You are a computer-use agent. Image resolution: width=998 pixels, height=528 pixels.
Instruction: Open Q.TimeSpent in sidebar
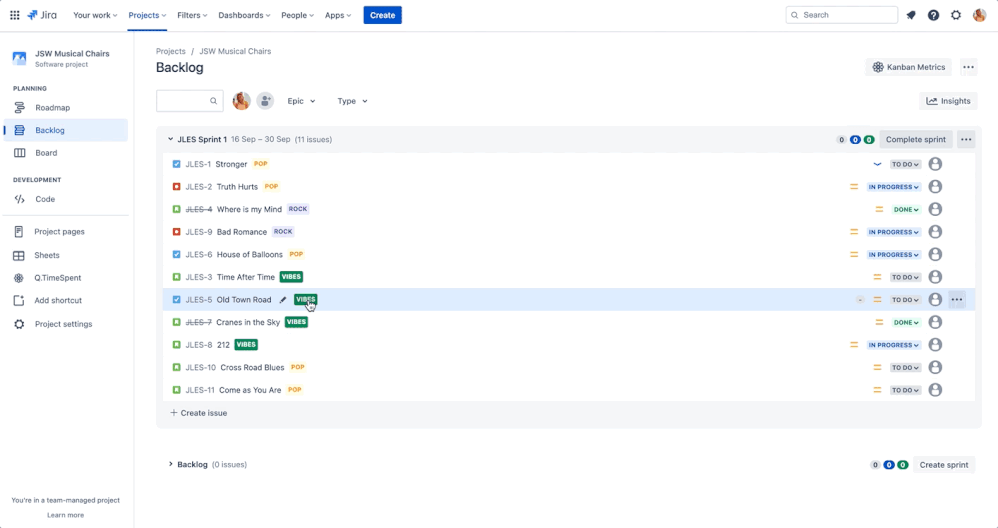[x=66, y=278]
